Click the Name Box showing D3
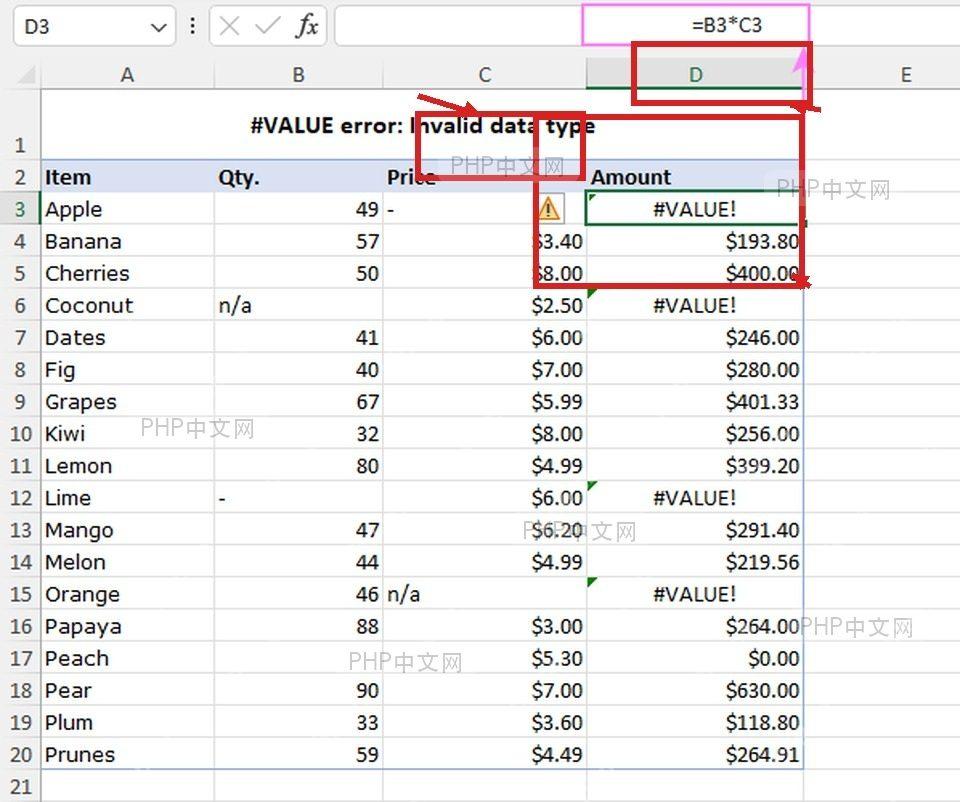The height and width of the screenshot is (802, 960). [x=94, y=26]
